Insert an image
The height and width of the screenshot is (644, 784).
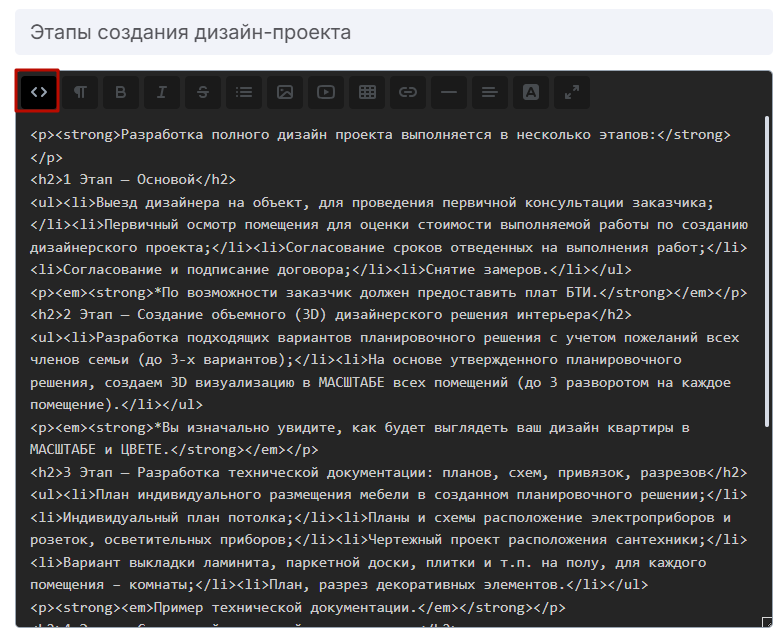pyautogui.click(x=285, y=92)
